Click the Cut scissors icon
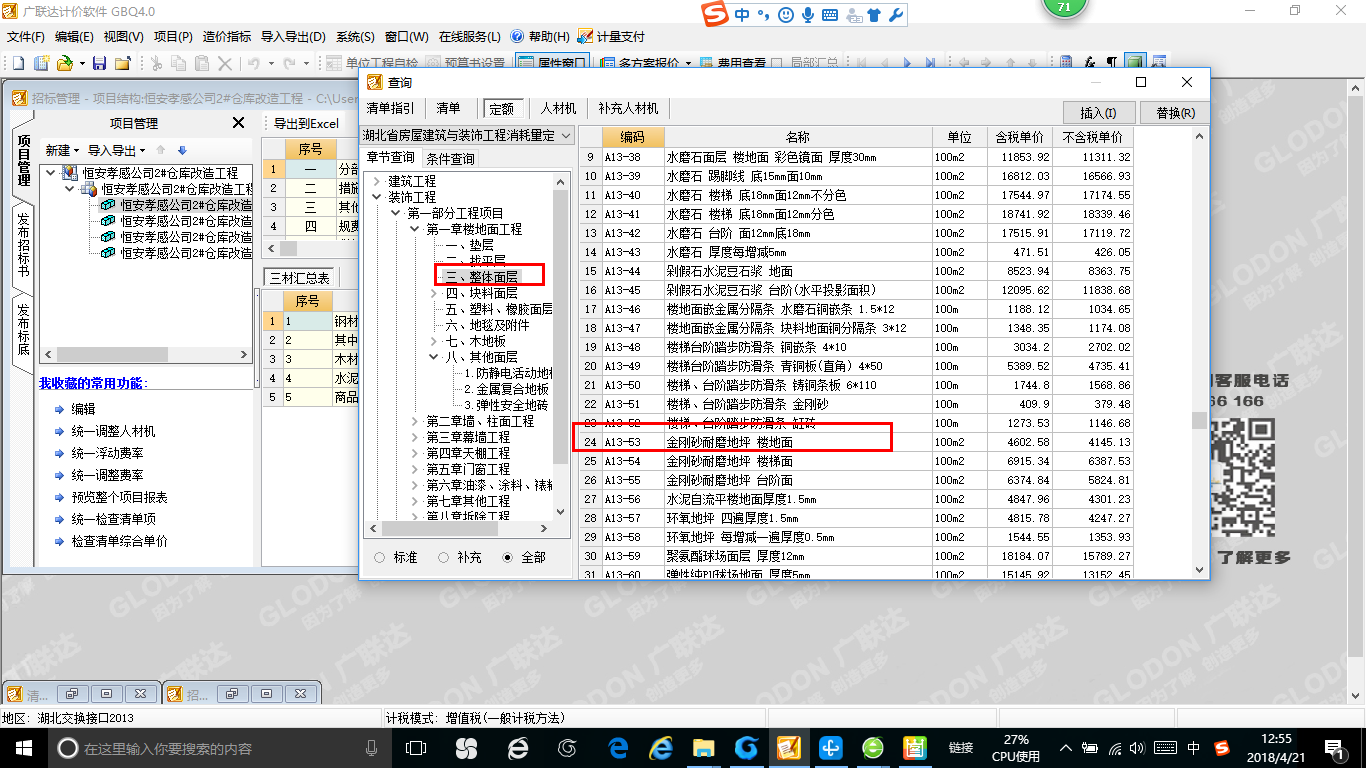1366x768 pixels. click(x=156, y=63)
